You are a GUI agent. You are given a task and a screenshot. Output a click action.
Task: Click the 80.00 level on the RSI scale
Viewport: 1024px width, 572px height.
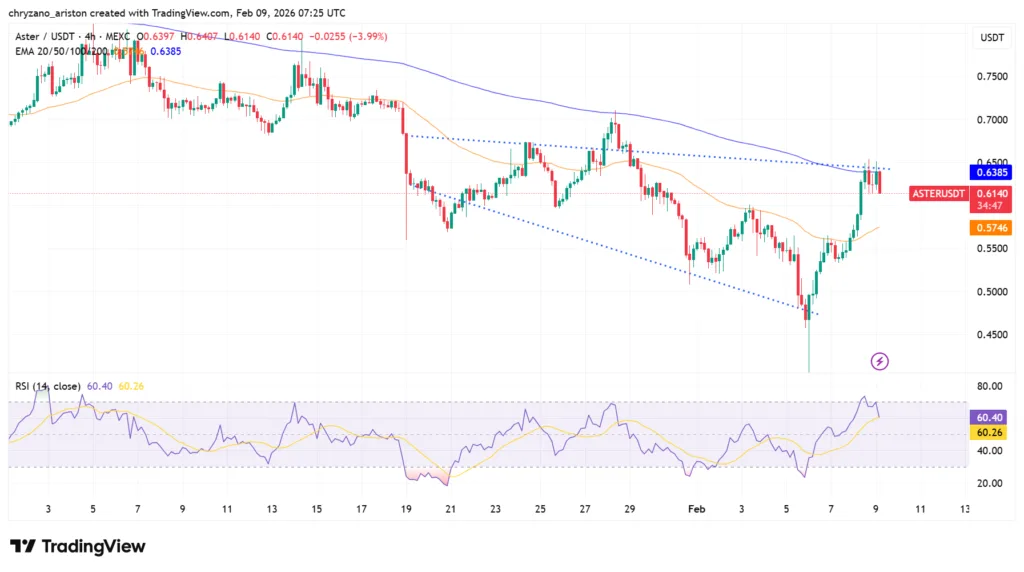tap(989, 386)
